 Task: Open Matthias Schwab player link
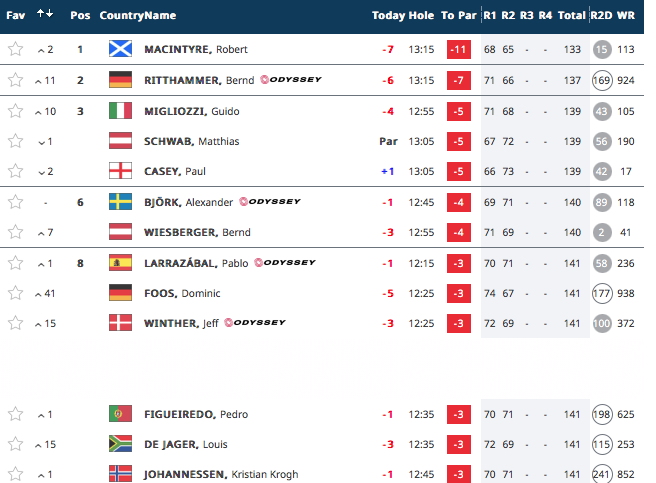pyautogui.click(x=192, y=141)
